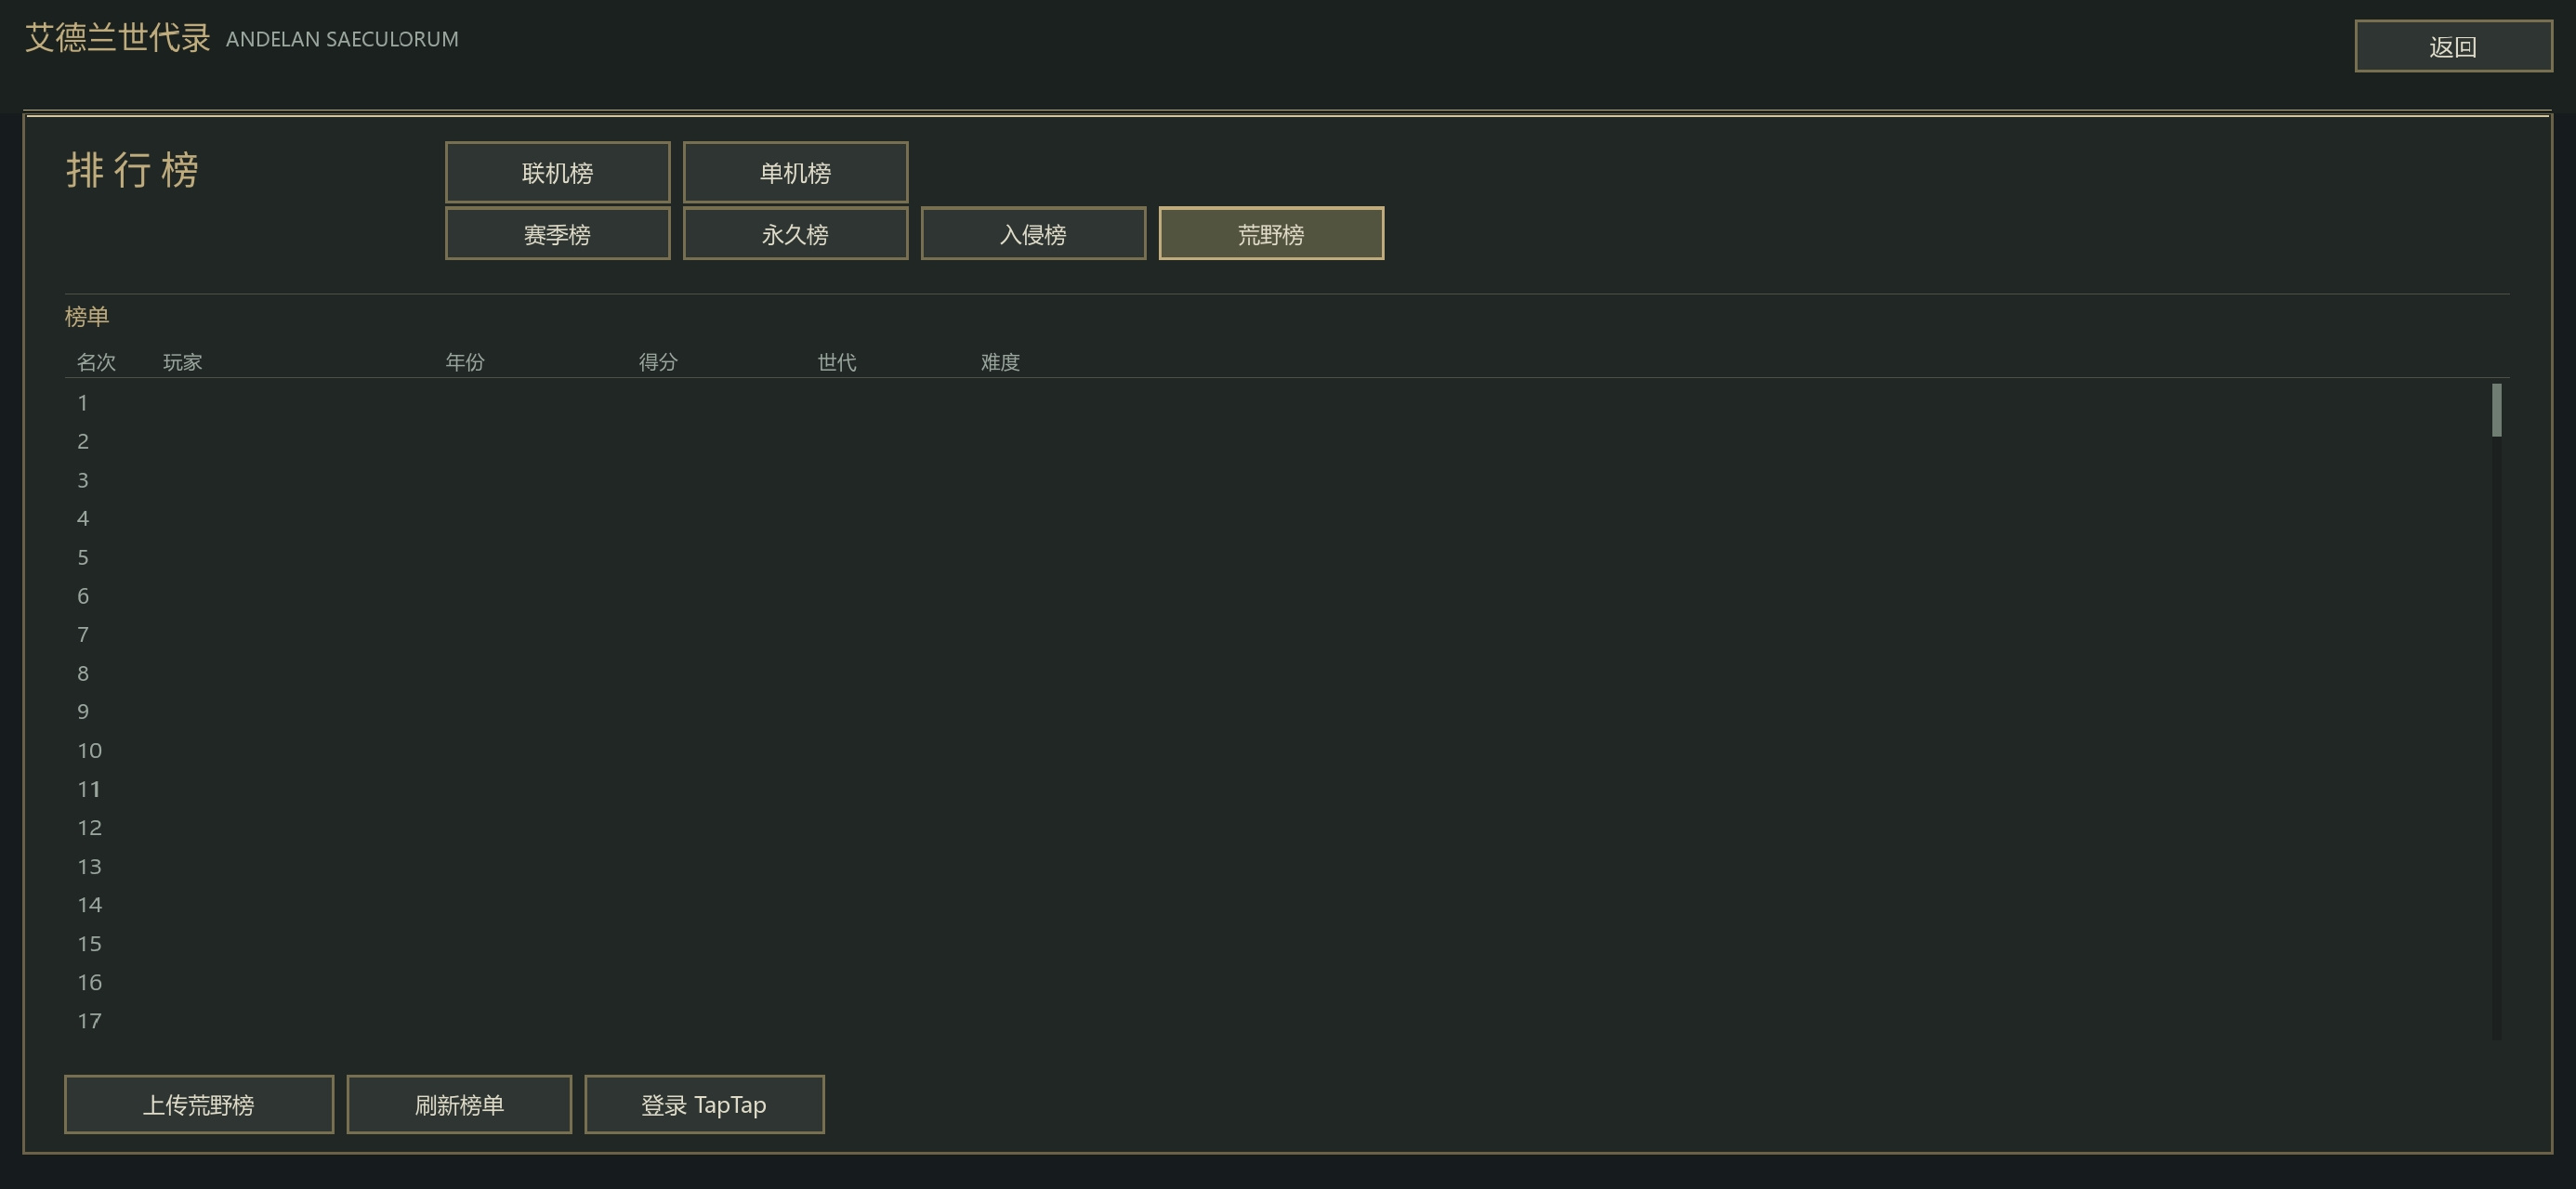This screenshot has height=1189, width=2576.
Task: Click the 得分 column header
Action: point(658,362)
